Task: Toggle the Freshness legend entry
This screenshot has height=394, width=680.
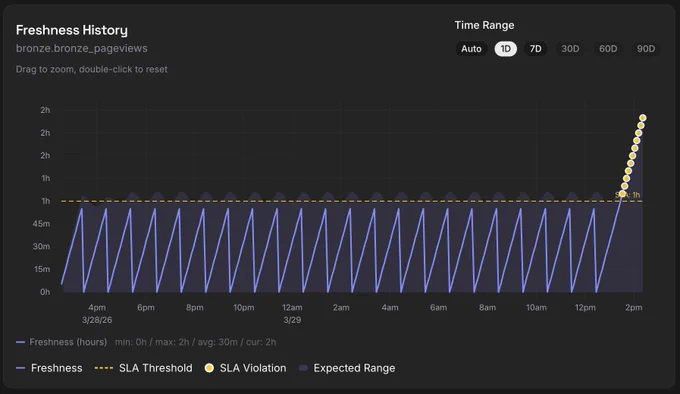Action: pos(49,368)
